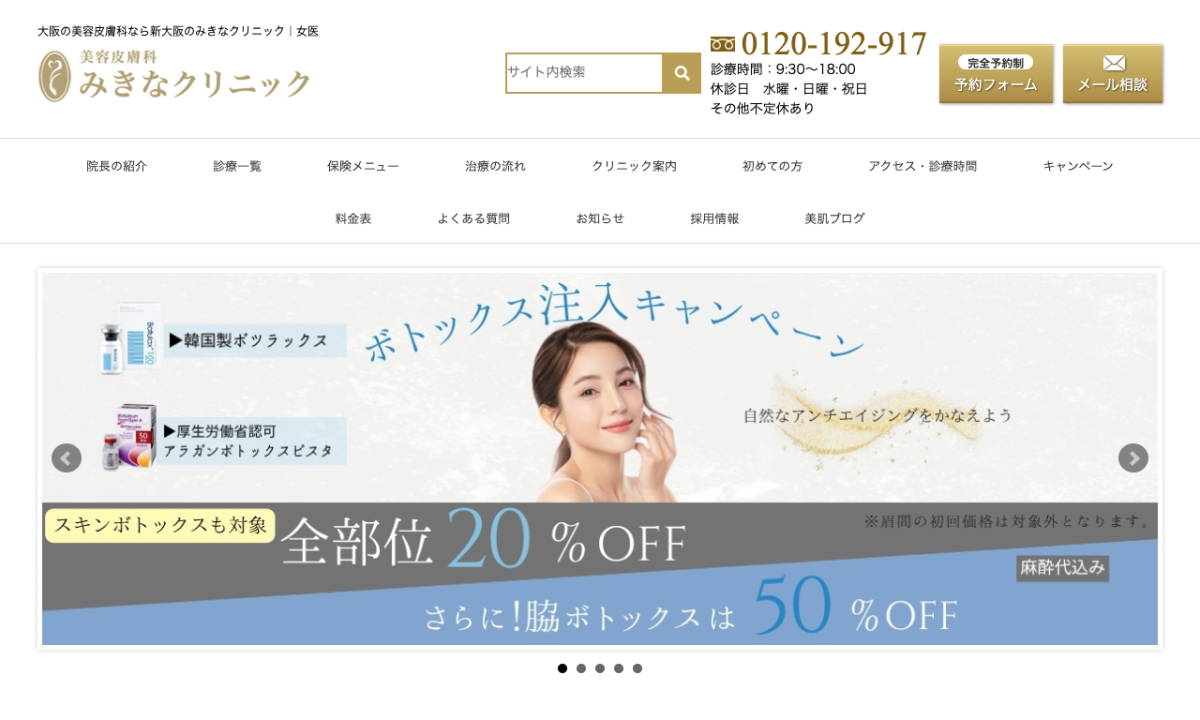Click the free-dial phone icon
The image size is (1200, 720).
tap(723, 44)
